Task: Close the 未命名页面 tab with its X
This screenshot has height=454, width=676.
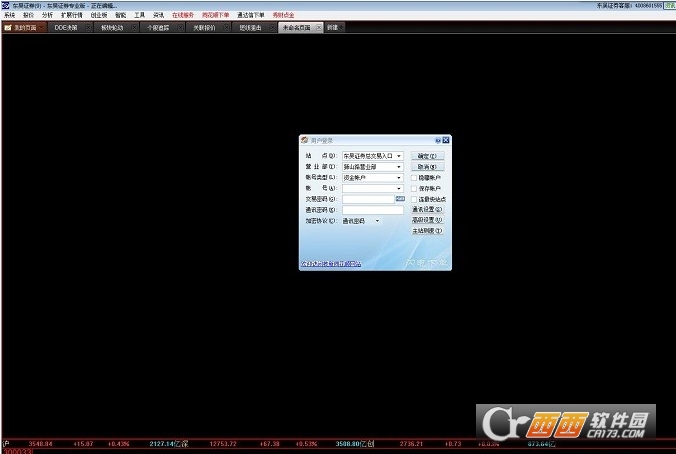Action: (319, 28)
